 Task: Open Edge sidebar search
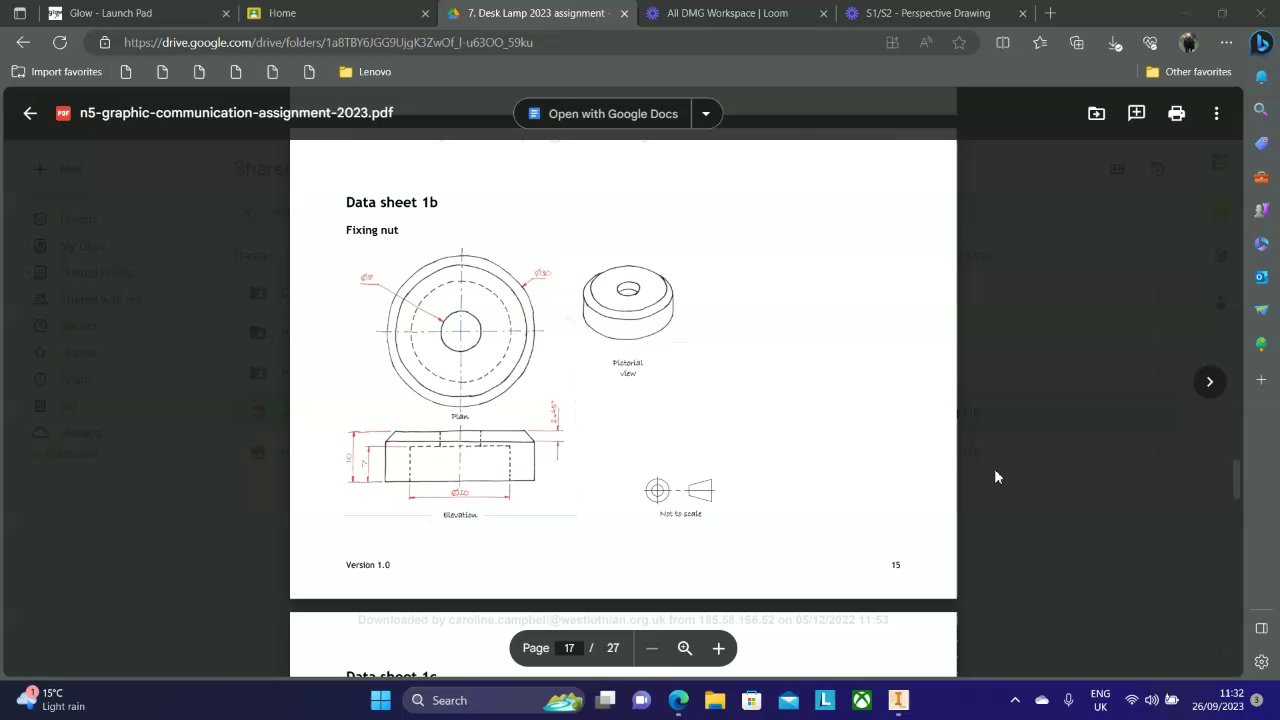(1261, 110)
